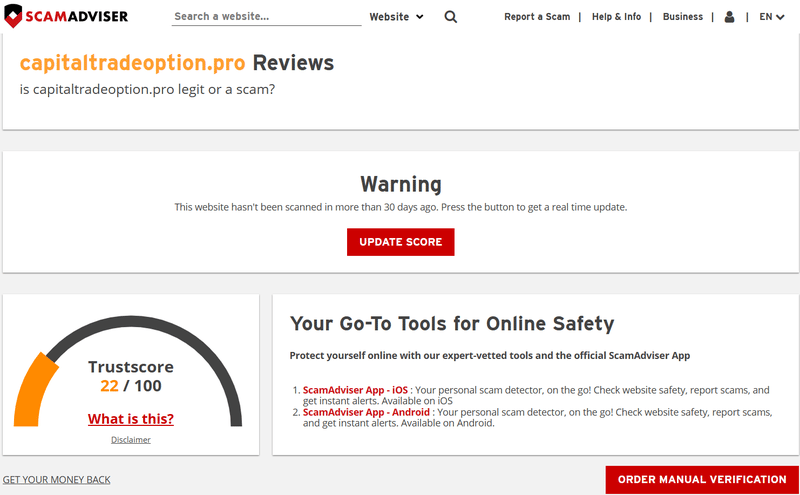Screen dimensions: 800x495
Task: Click the Warning heading text
Action: [x=401, y=184]
